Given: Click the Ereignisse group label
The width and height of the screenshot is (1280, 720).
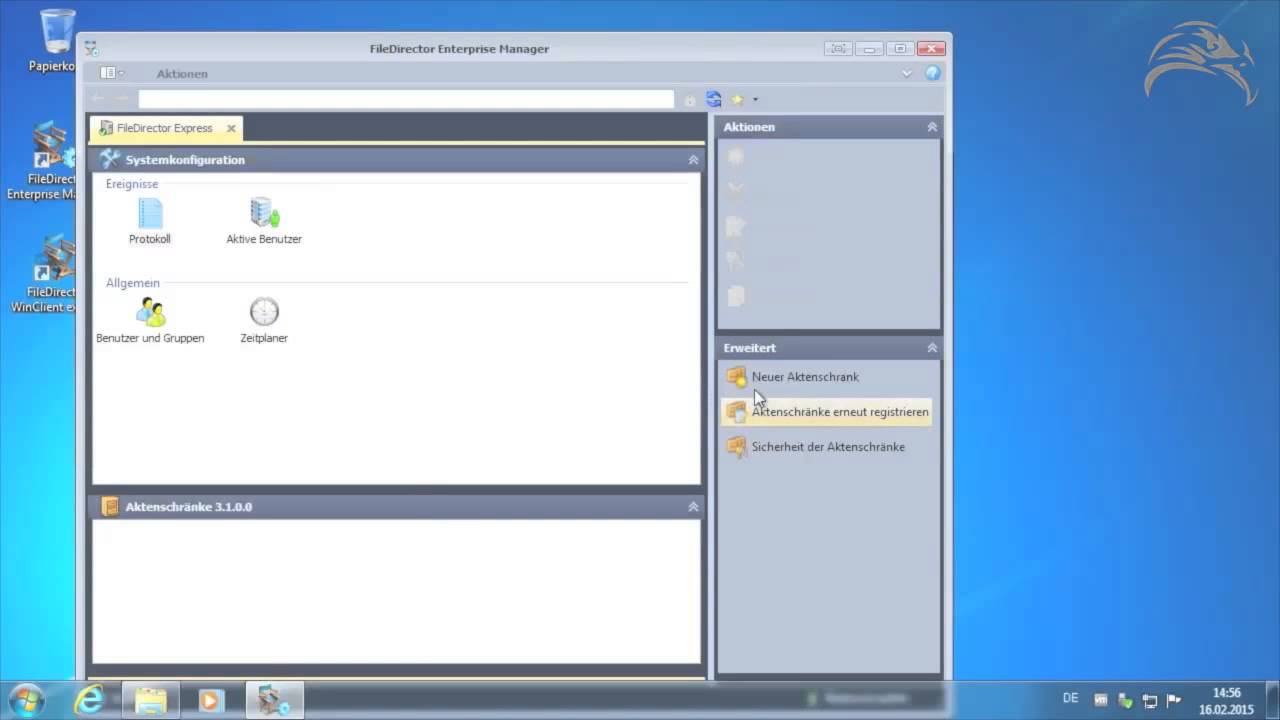Looking at the screenshot, I should [132, 184].
